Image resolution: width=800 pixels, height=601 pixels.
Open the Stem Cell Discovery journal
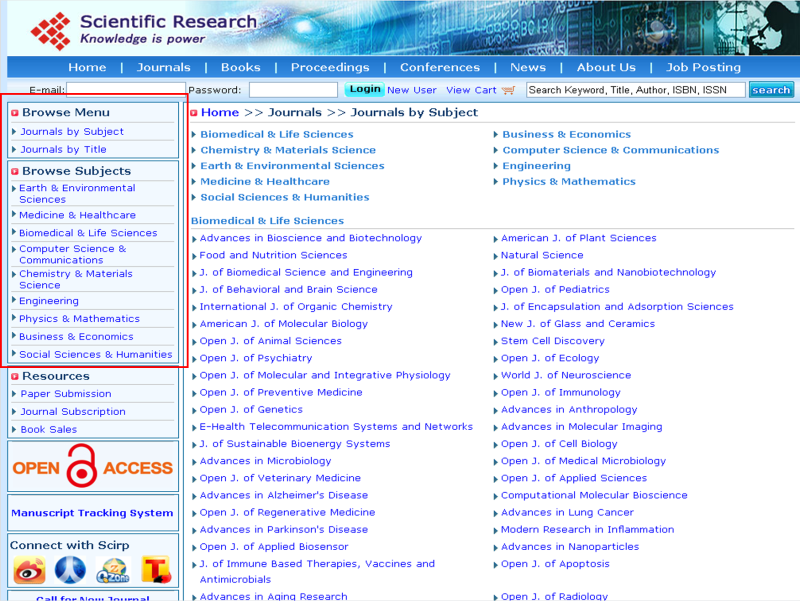point(553,340)
